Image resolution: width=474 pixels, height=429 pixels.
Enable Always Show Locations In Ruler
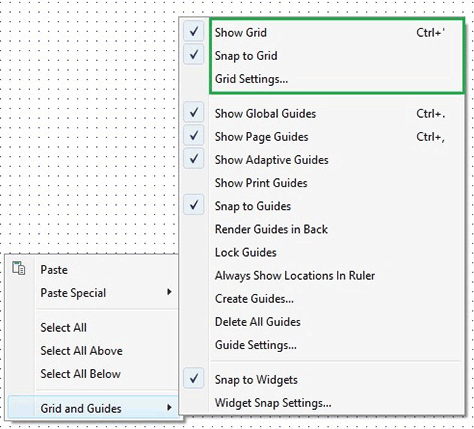coord(295,275)
